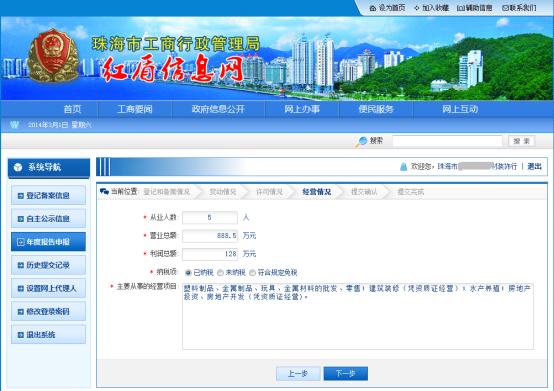Open 修改登录密码 in the sidebar

[x=48, y=312]
